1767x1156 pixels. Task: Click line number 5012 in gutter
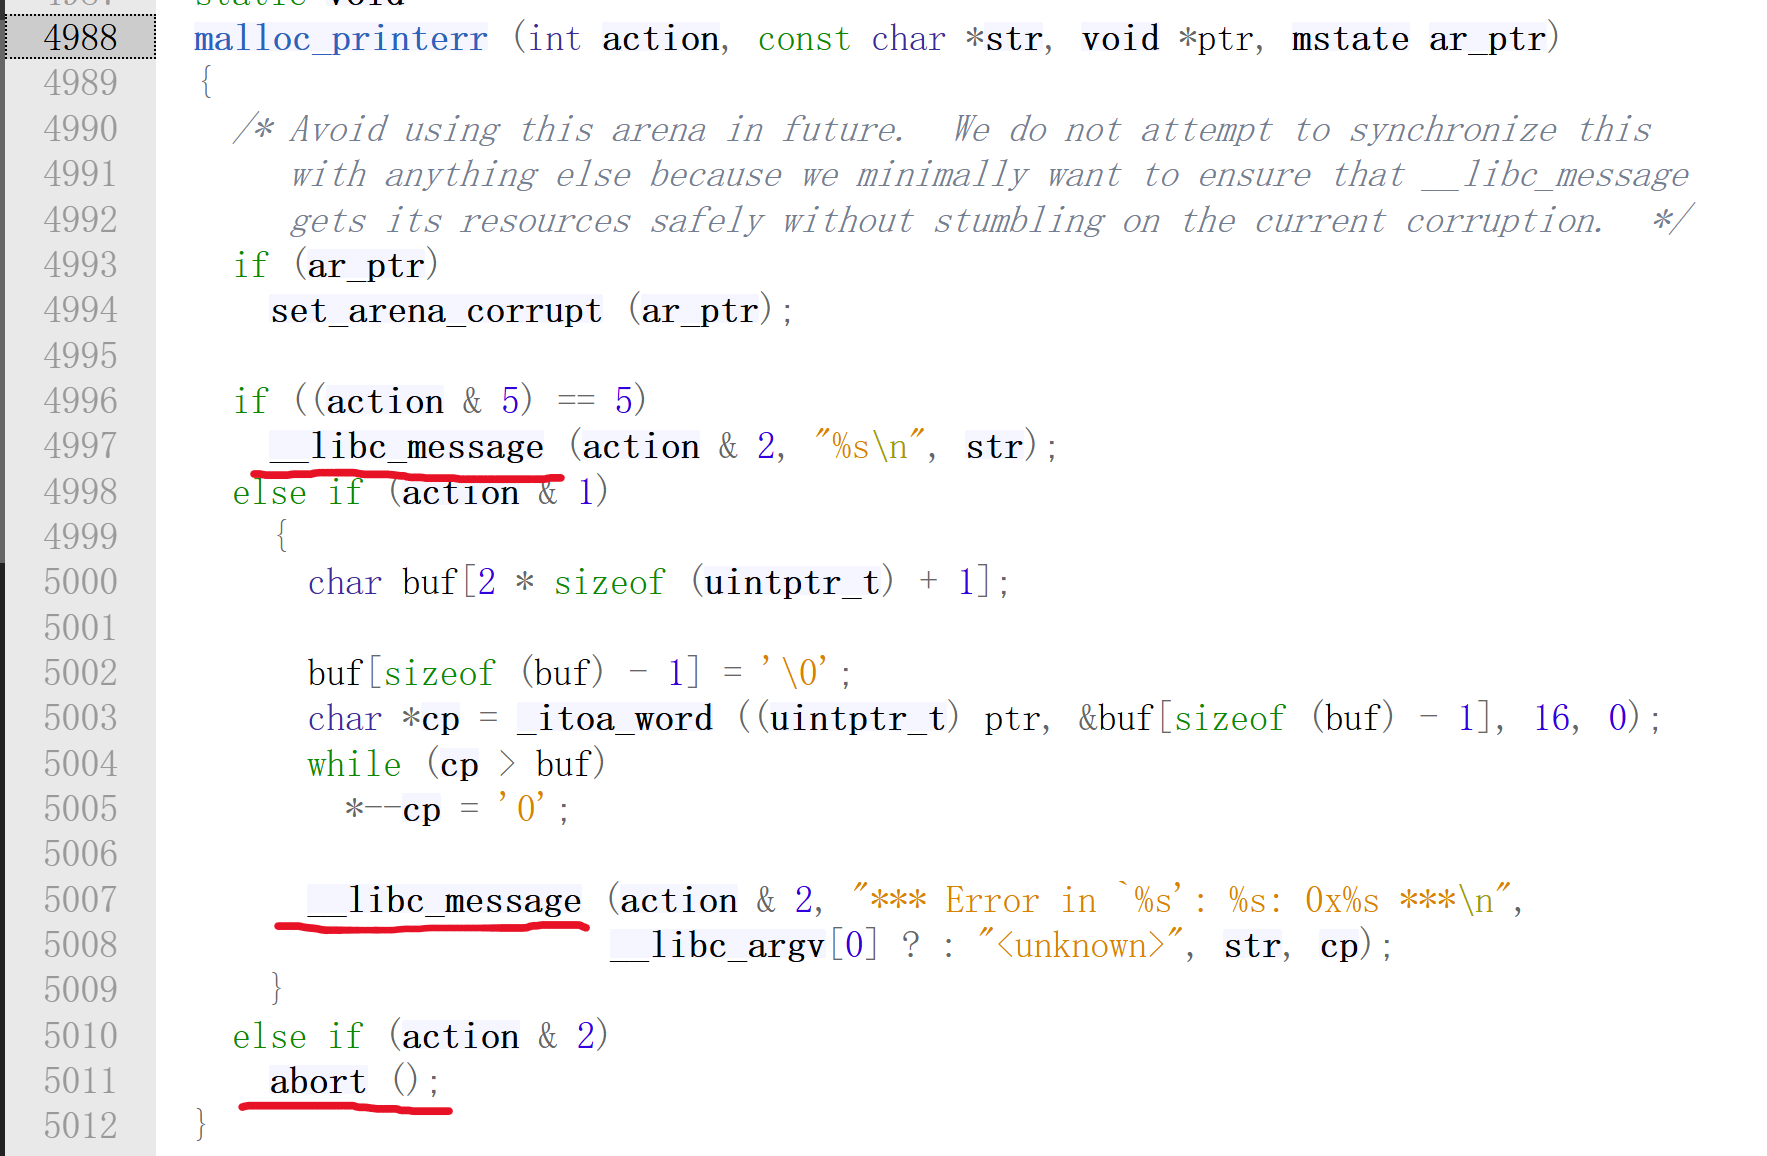(80, 1126)
